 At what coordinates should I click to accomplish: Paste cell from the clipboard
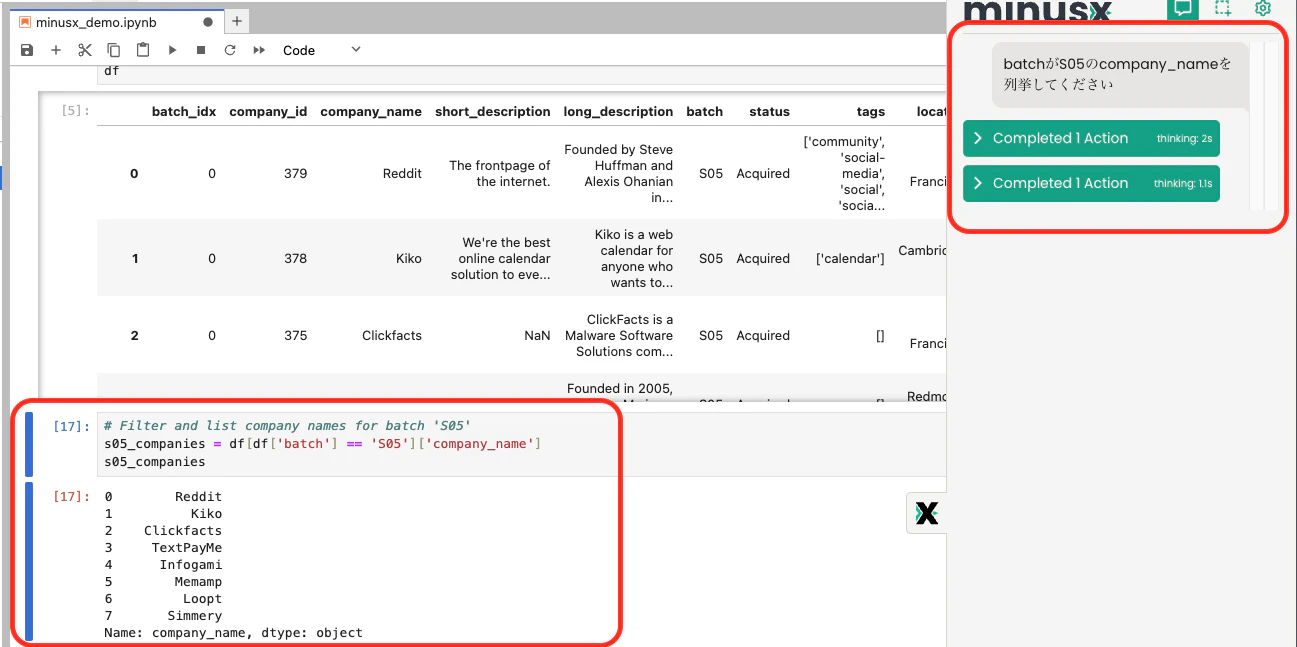(143, 50)
